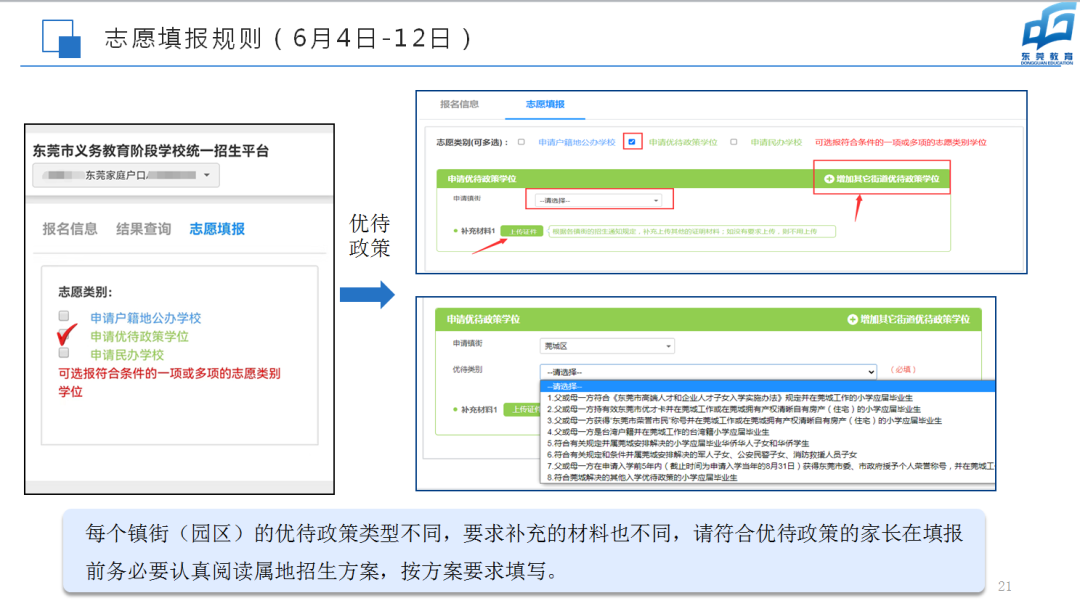Select 志愿填报 tab in the left panel
Screen dimensions: 1080x606
pos(217,229)
